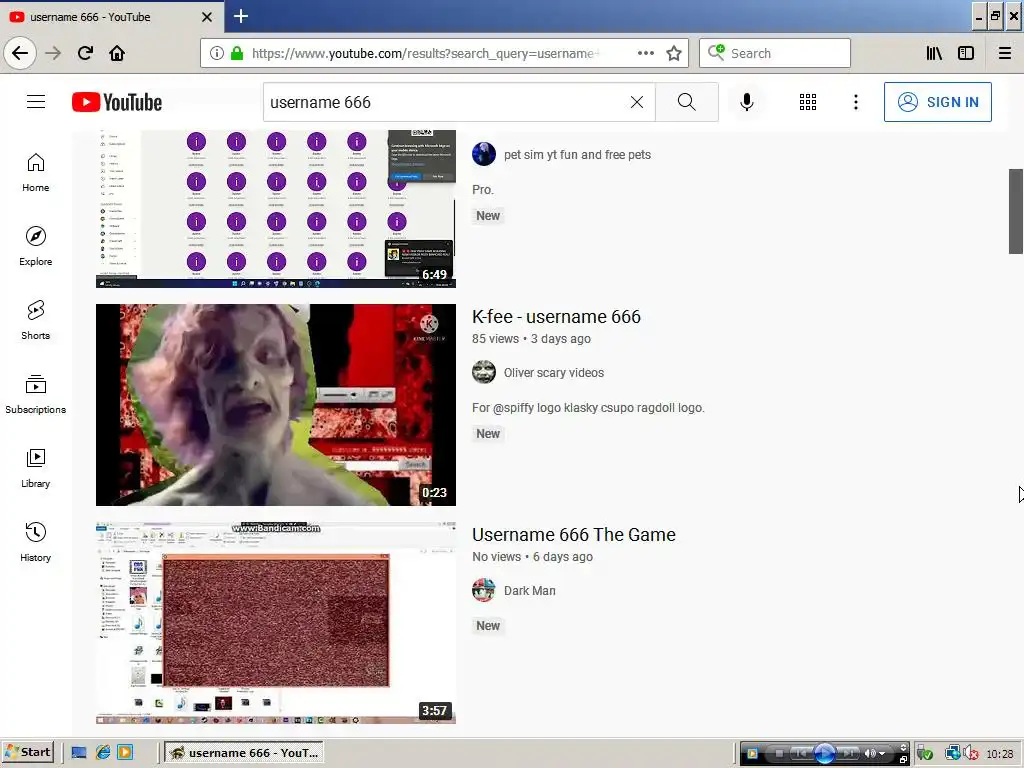The height and width of the screenshot is (768, 1024).
Task: Click the 'For @spiffy logo klasky csupo' description
Action: click(588, 408)
